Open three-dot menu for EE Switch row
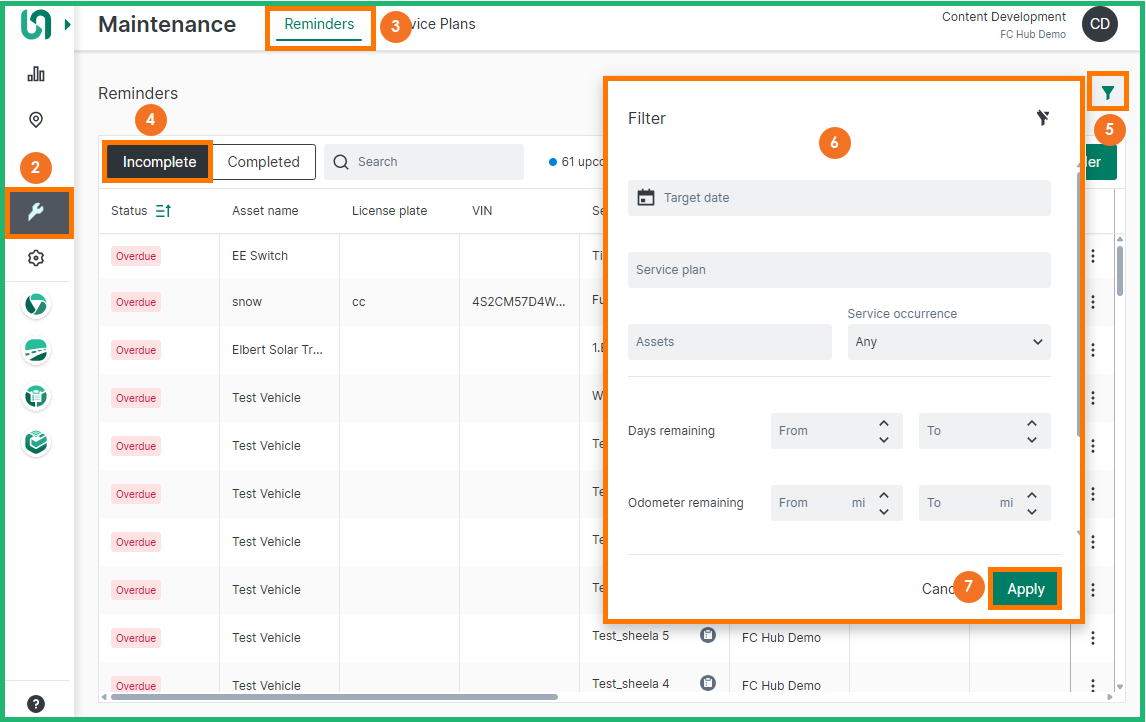The width and height of the screenshot is (1146, 722). 1093,256
